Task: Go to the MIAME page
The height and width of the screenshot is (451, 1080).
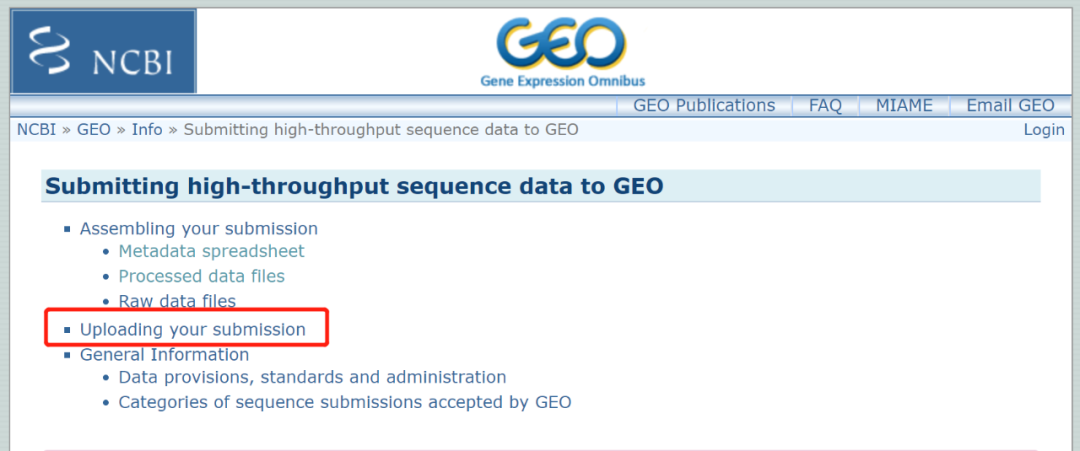Action: [904, 106]
